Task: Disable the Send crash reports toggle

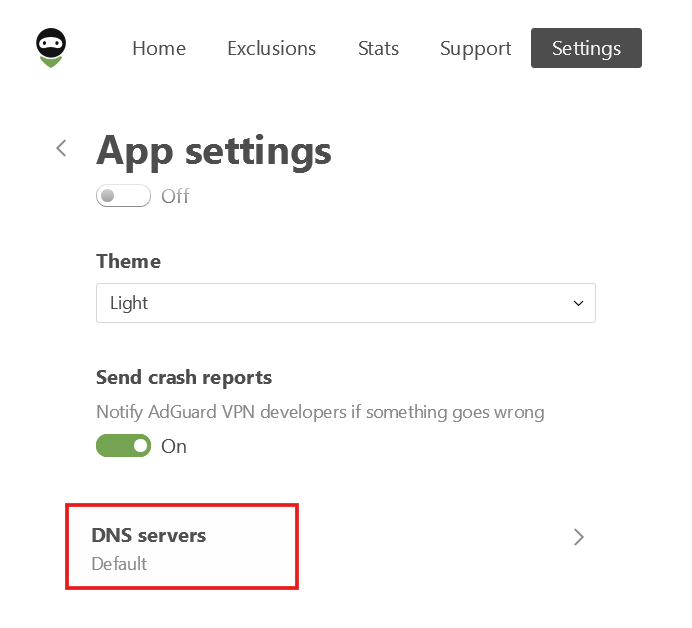Action: coord(123,446)
